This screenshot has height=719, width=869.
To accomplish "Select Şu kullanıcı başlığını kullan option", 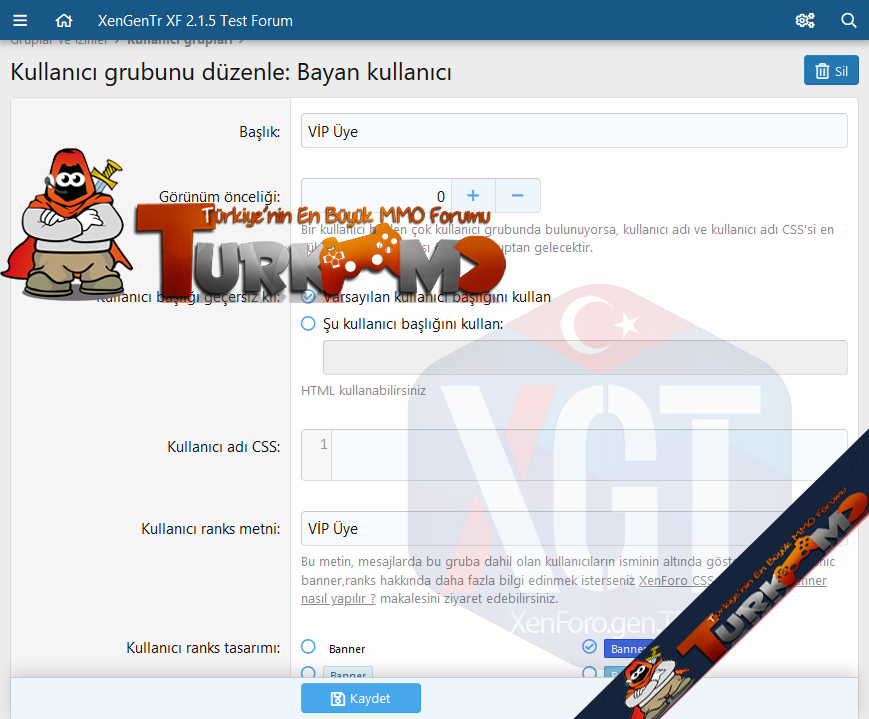I will point(308,324).
